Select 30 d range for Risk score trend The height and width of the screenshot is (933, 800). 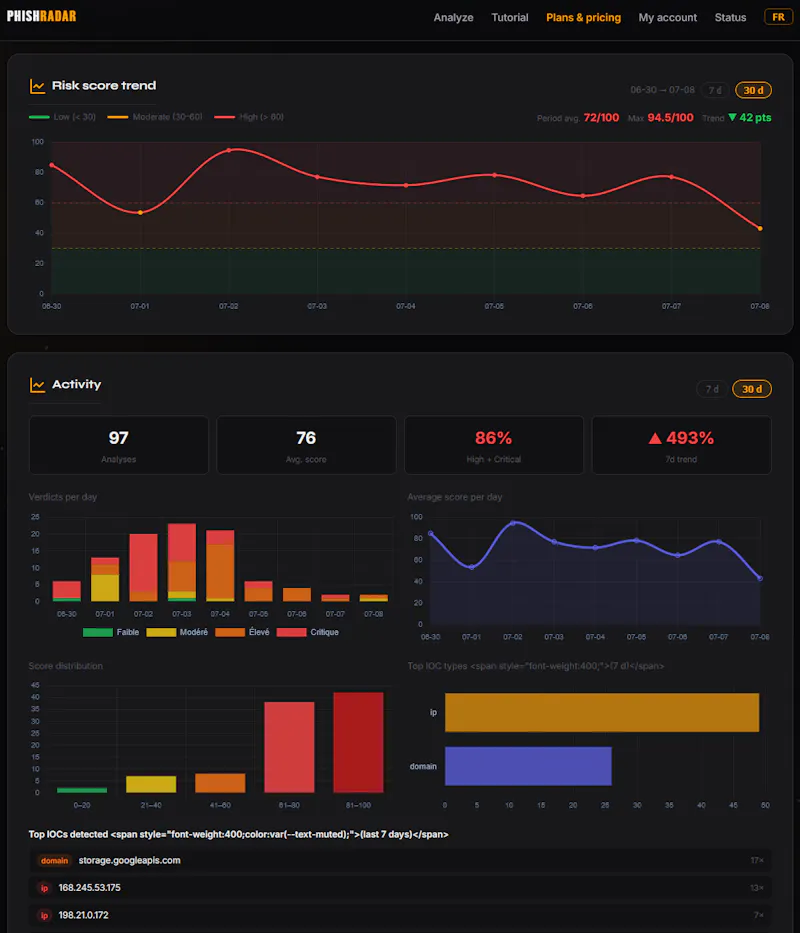[753, 90]
